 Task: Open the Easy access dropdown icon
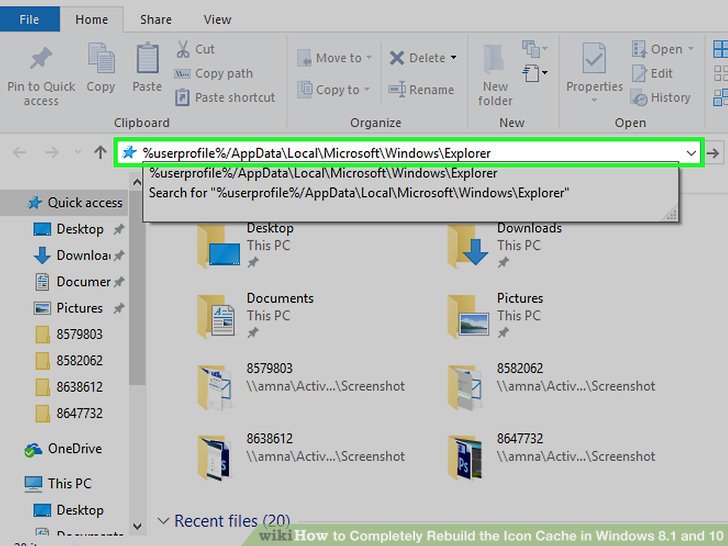pos(535,73)
